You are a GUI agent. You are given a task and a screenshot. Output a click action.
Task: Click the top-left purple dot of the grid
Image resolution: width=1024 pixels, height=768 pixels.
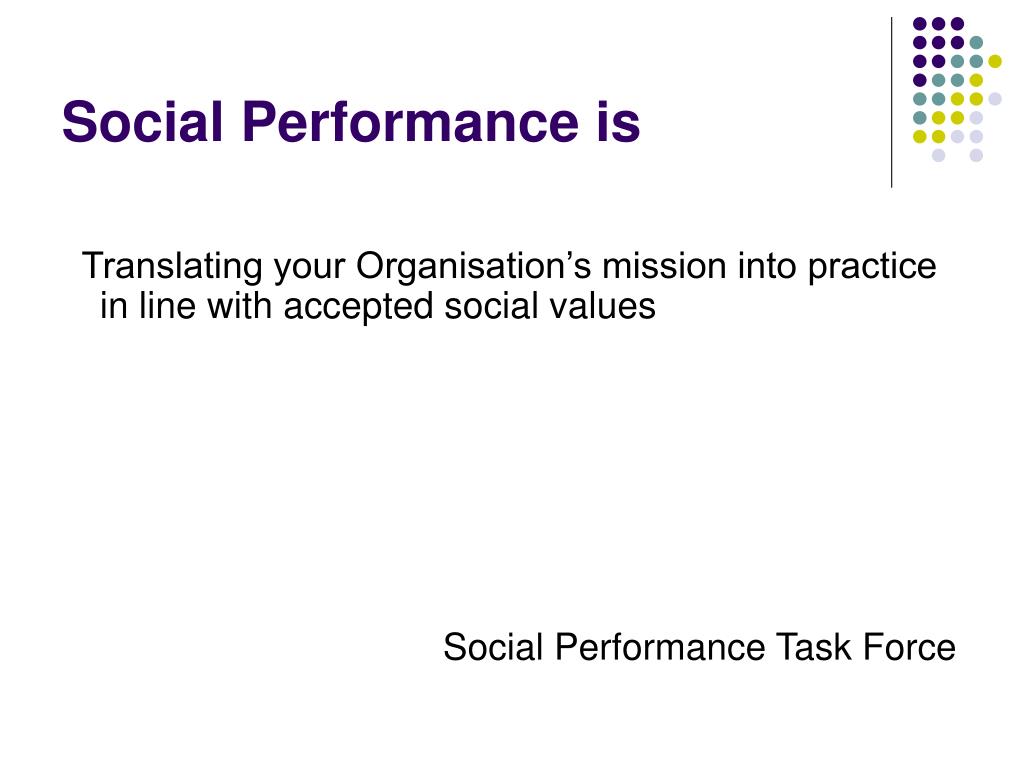click(920, 24)
